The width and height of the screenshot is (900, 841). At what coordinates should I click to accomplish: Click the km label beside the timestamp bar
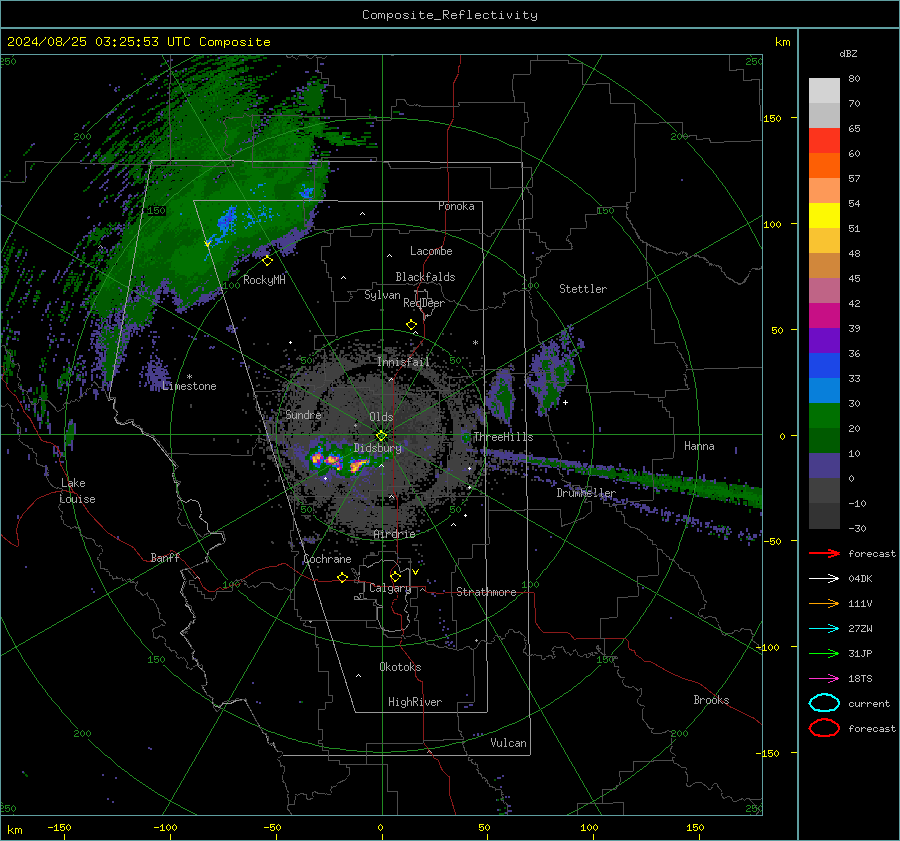tap(782, 42)
